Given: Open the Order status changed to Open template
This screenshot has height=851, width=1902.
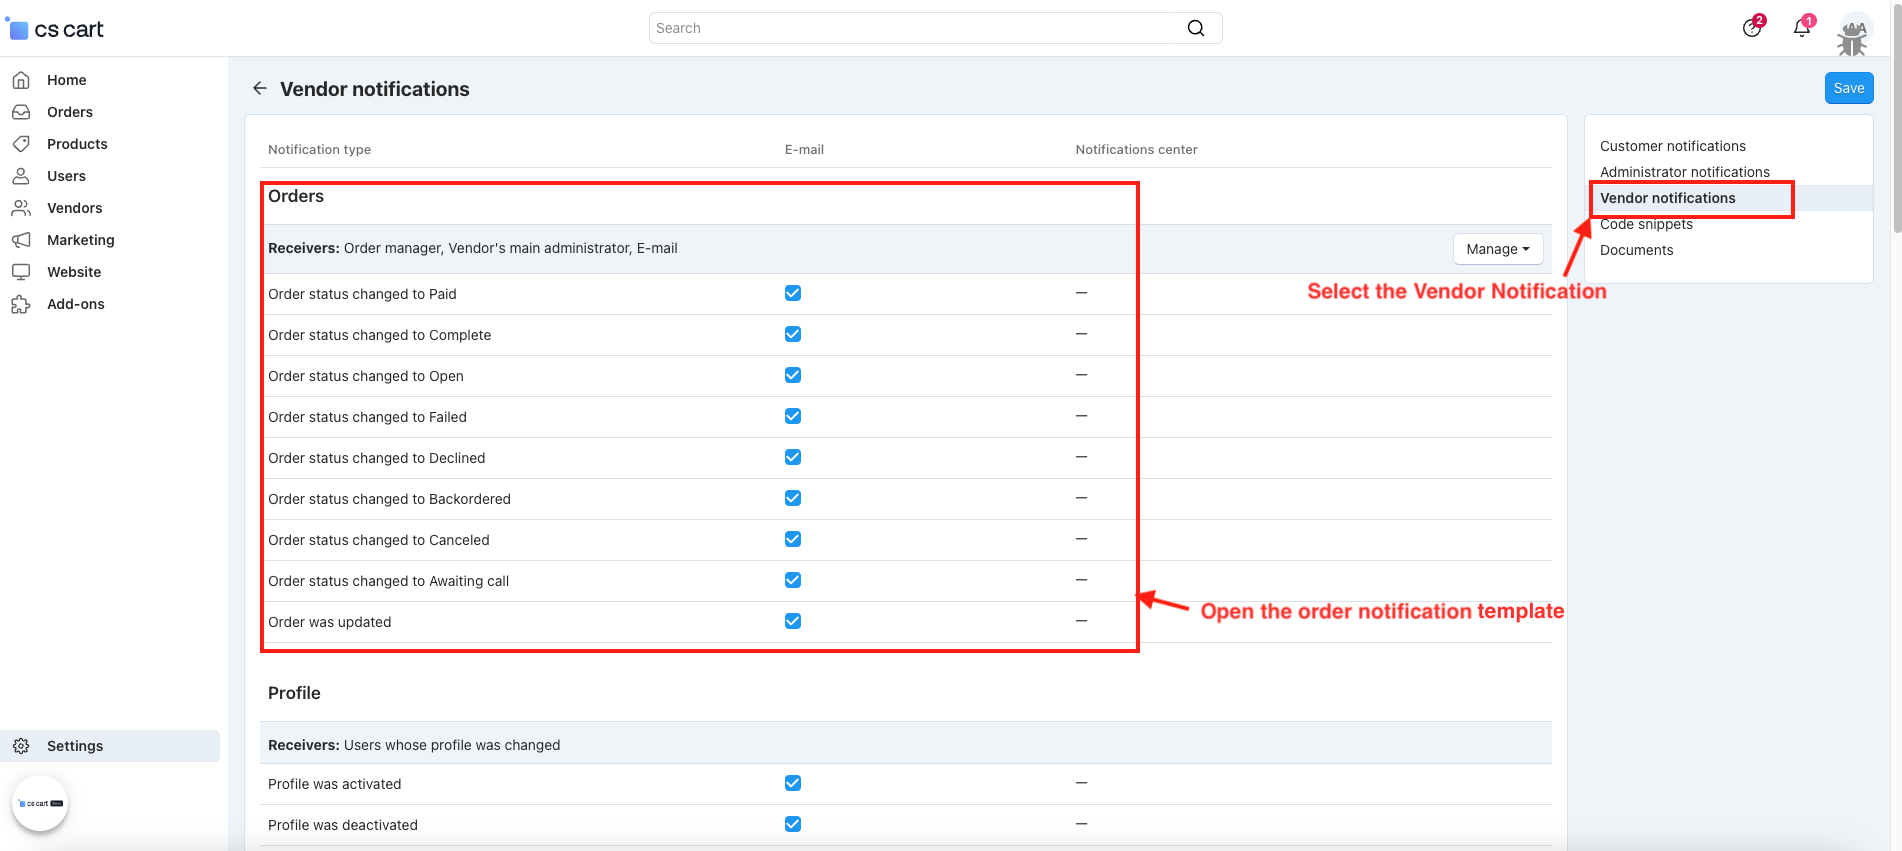Looking at the screenshot, I should click(366, 376).
